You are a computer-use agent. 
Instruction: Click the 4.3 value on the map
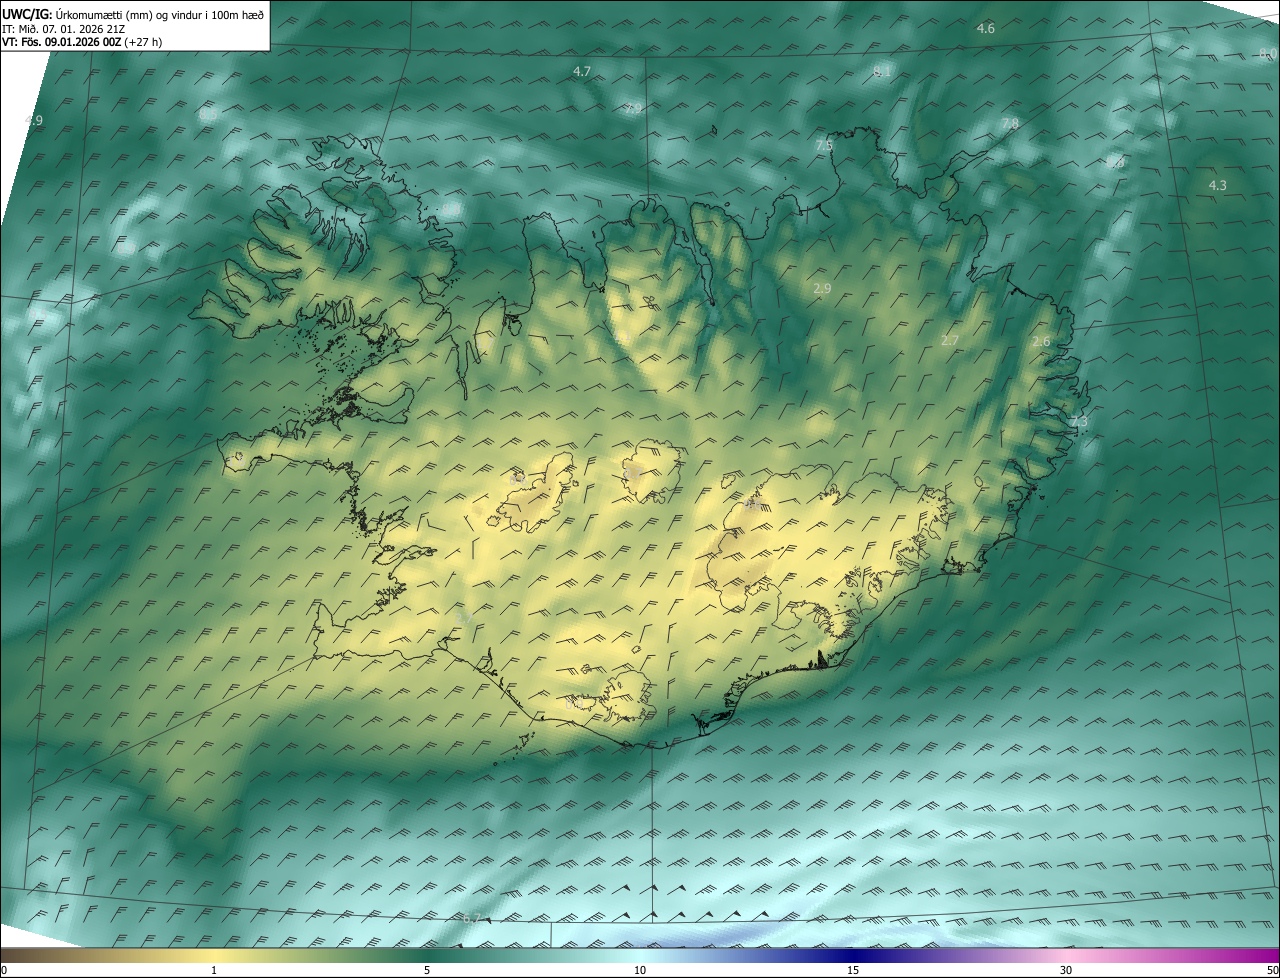[1217, 185]
